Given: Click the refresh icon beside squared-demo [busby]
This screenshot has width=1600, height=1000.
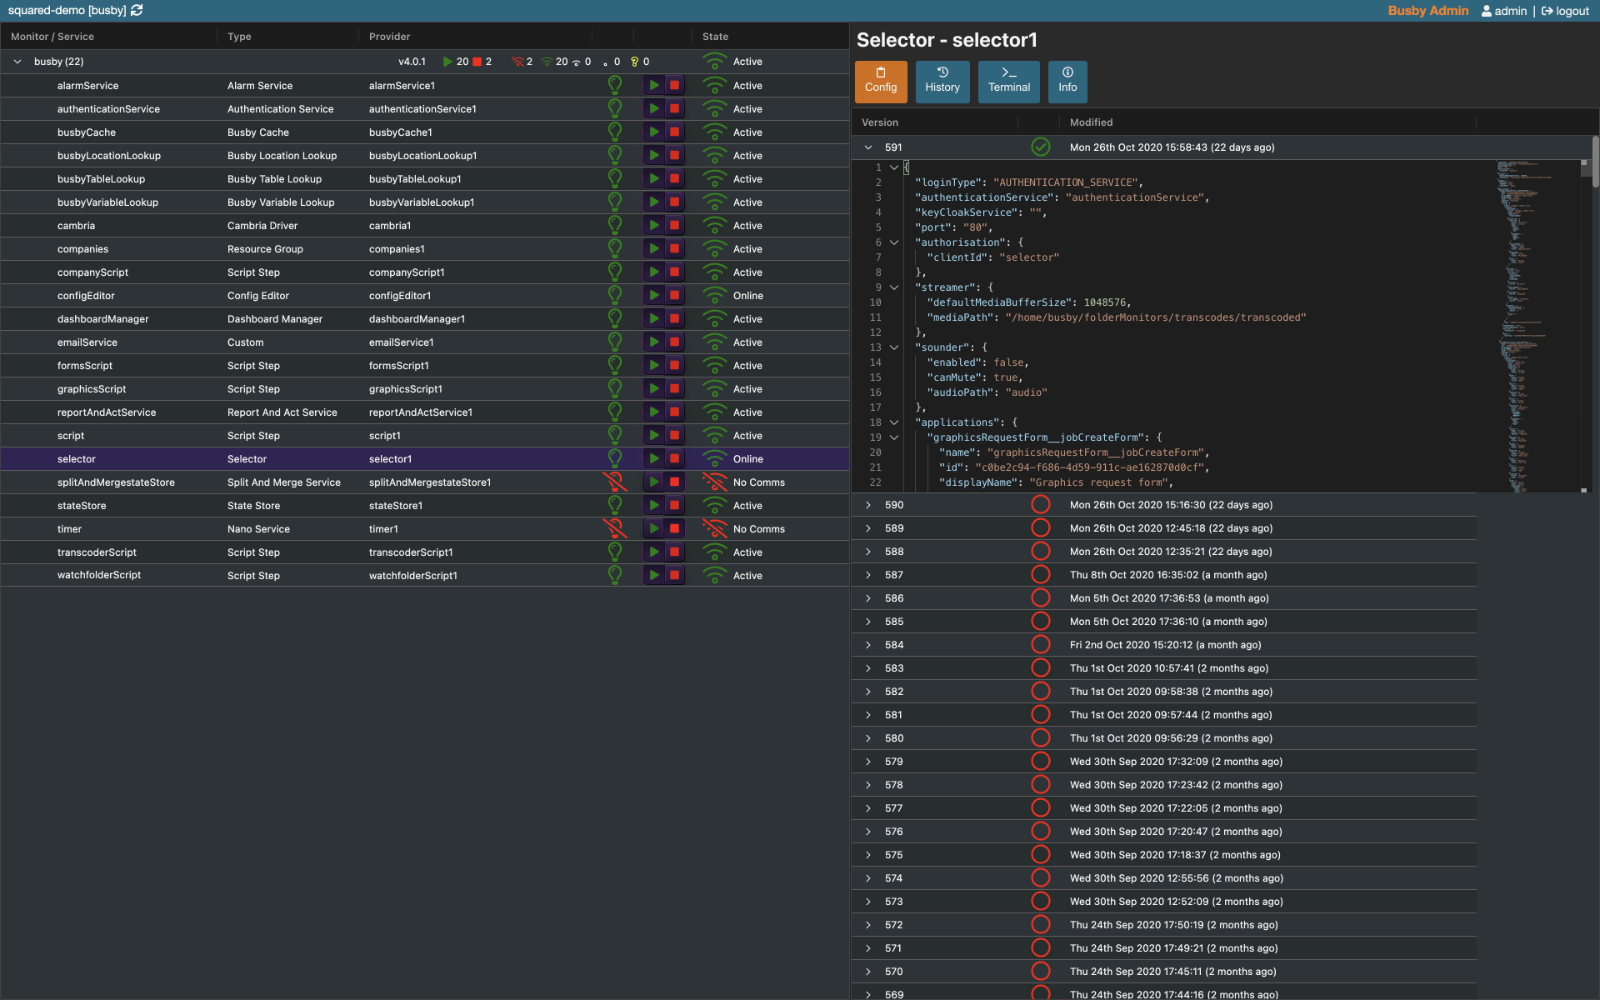Looking at the screenshot, I should point(137,10).
